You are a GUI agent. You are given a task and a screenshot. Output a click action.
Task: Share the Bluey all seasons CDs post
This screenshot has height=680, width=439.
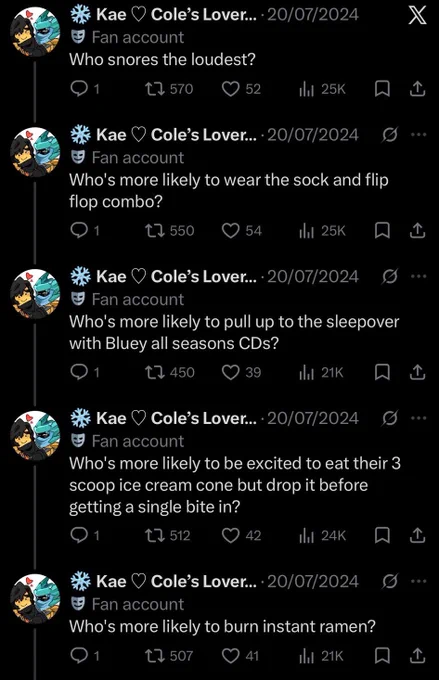[417, 373]
